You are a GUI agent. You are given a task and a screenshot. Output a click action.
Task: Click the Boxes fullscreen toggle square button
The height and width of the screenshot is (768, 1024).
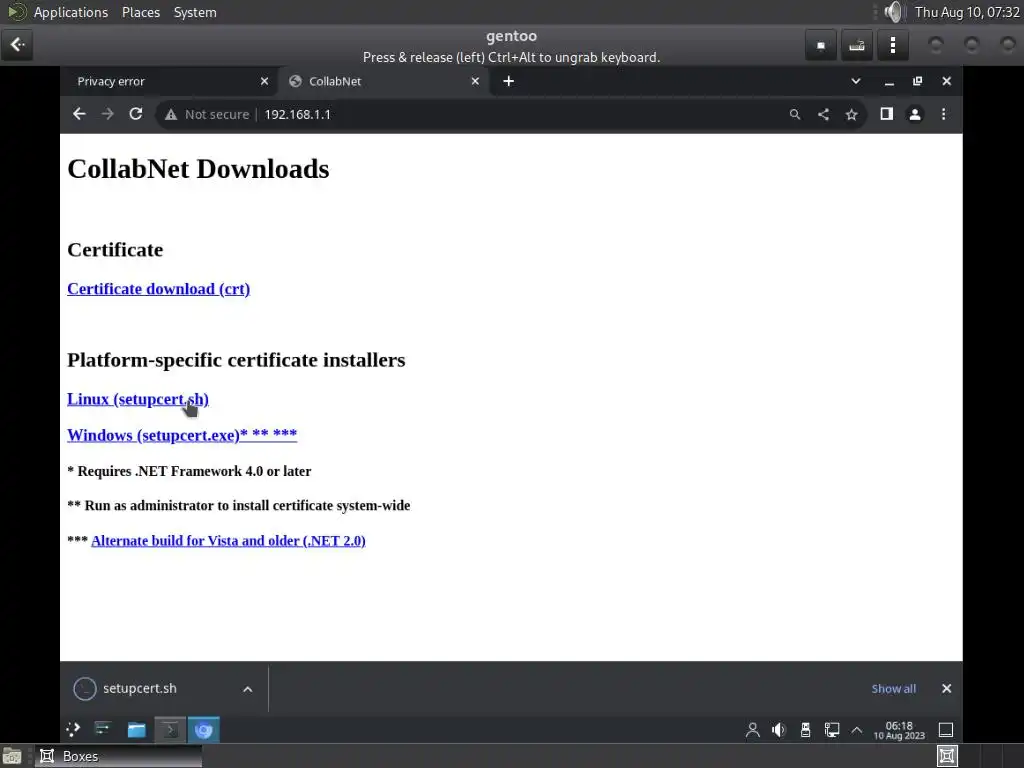click(821, 46)
